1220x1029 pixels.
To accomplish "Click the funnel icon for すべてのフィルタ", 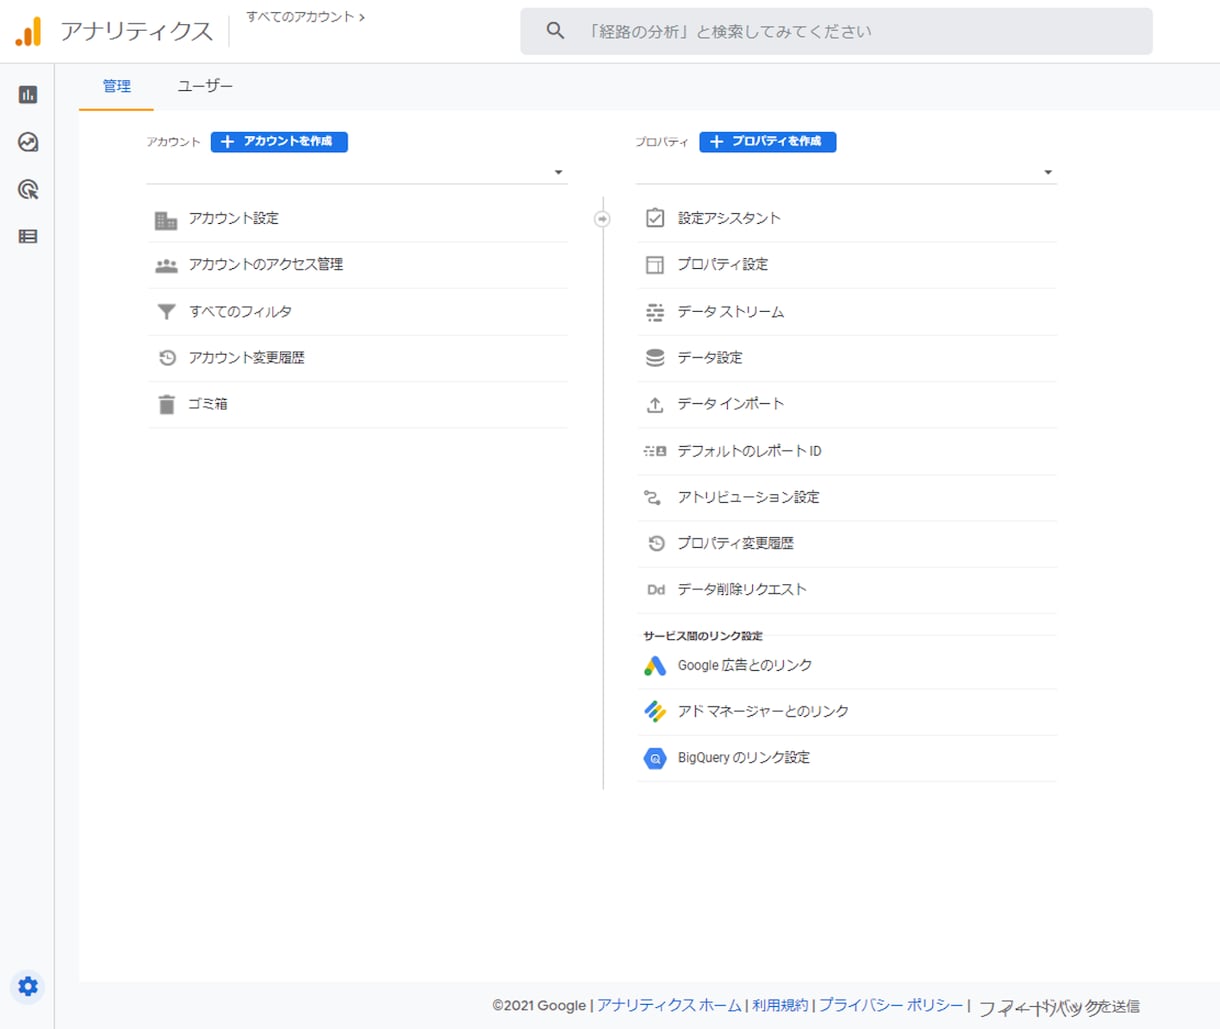I will coord(166,312).
